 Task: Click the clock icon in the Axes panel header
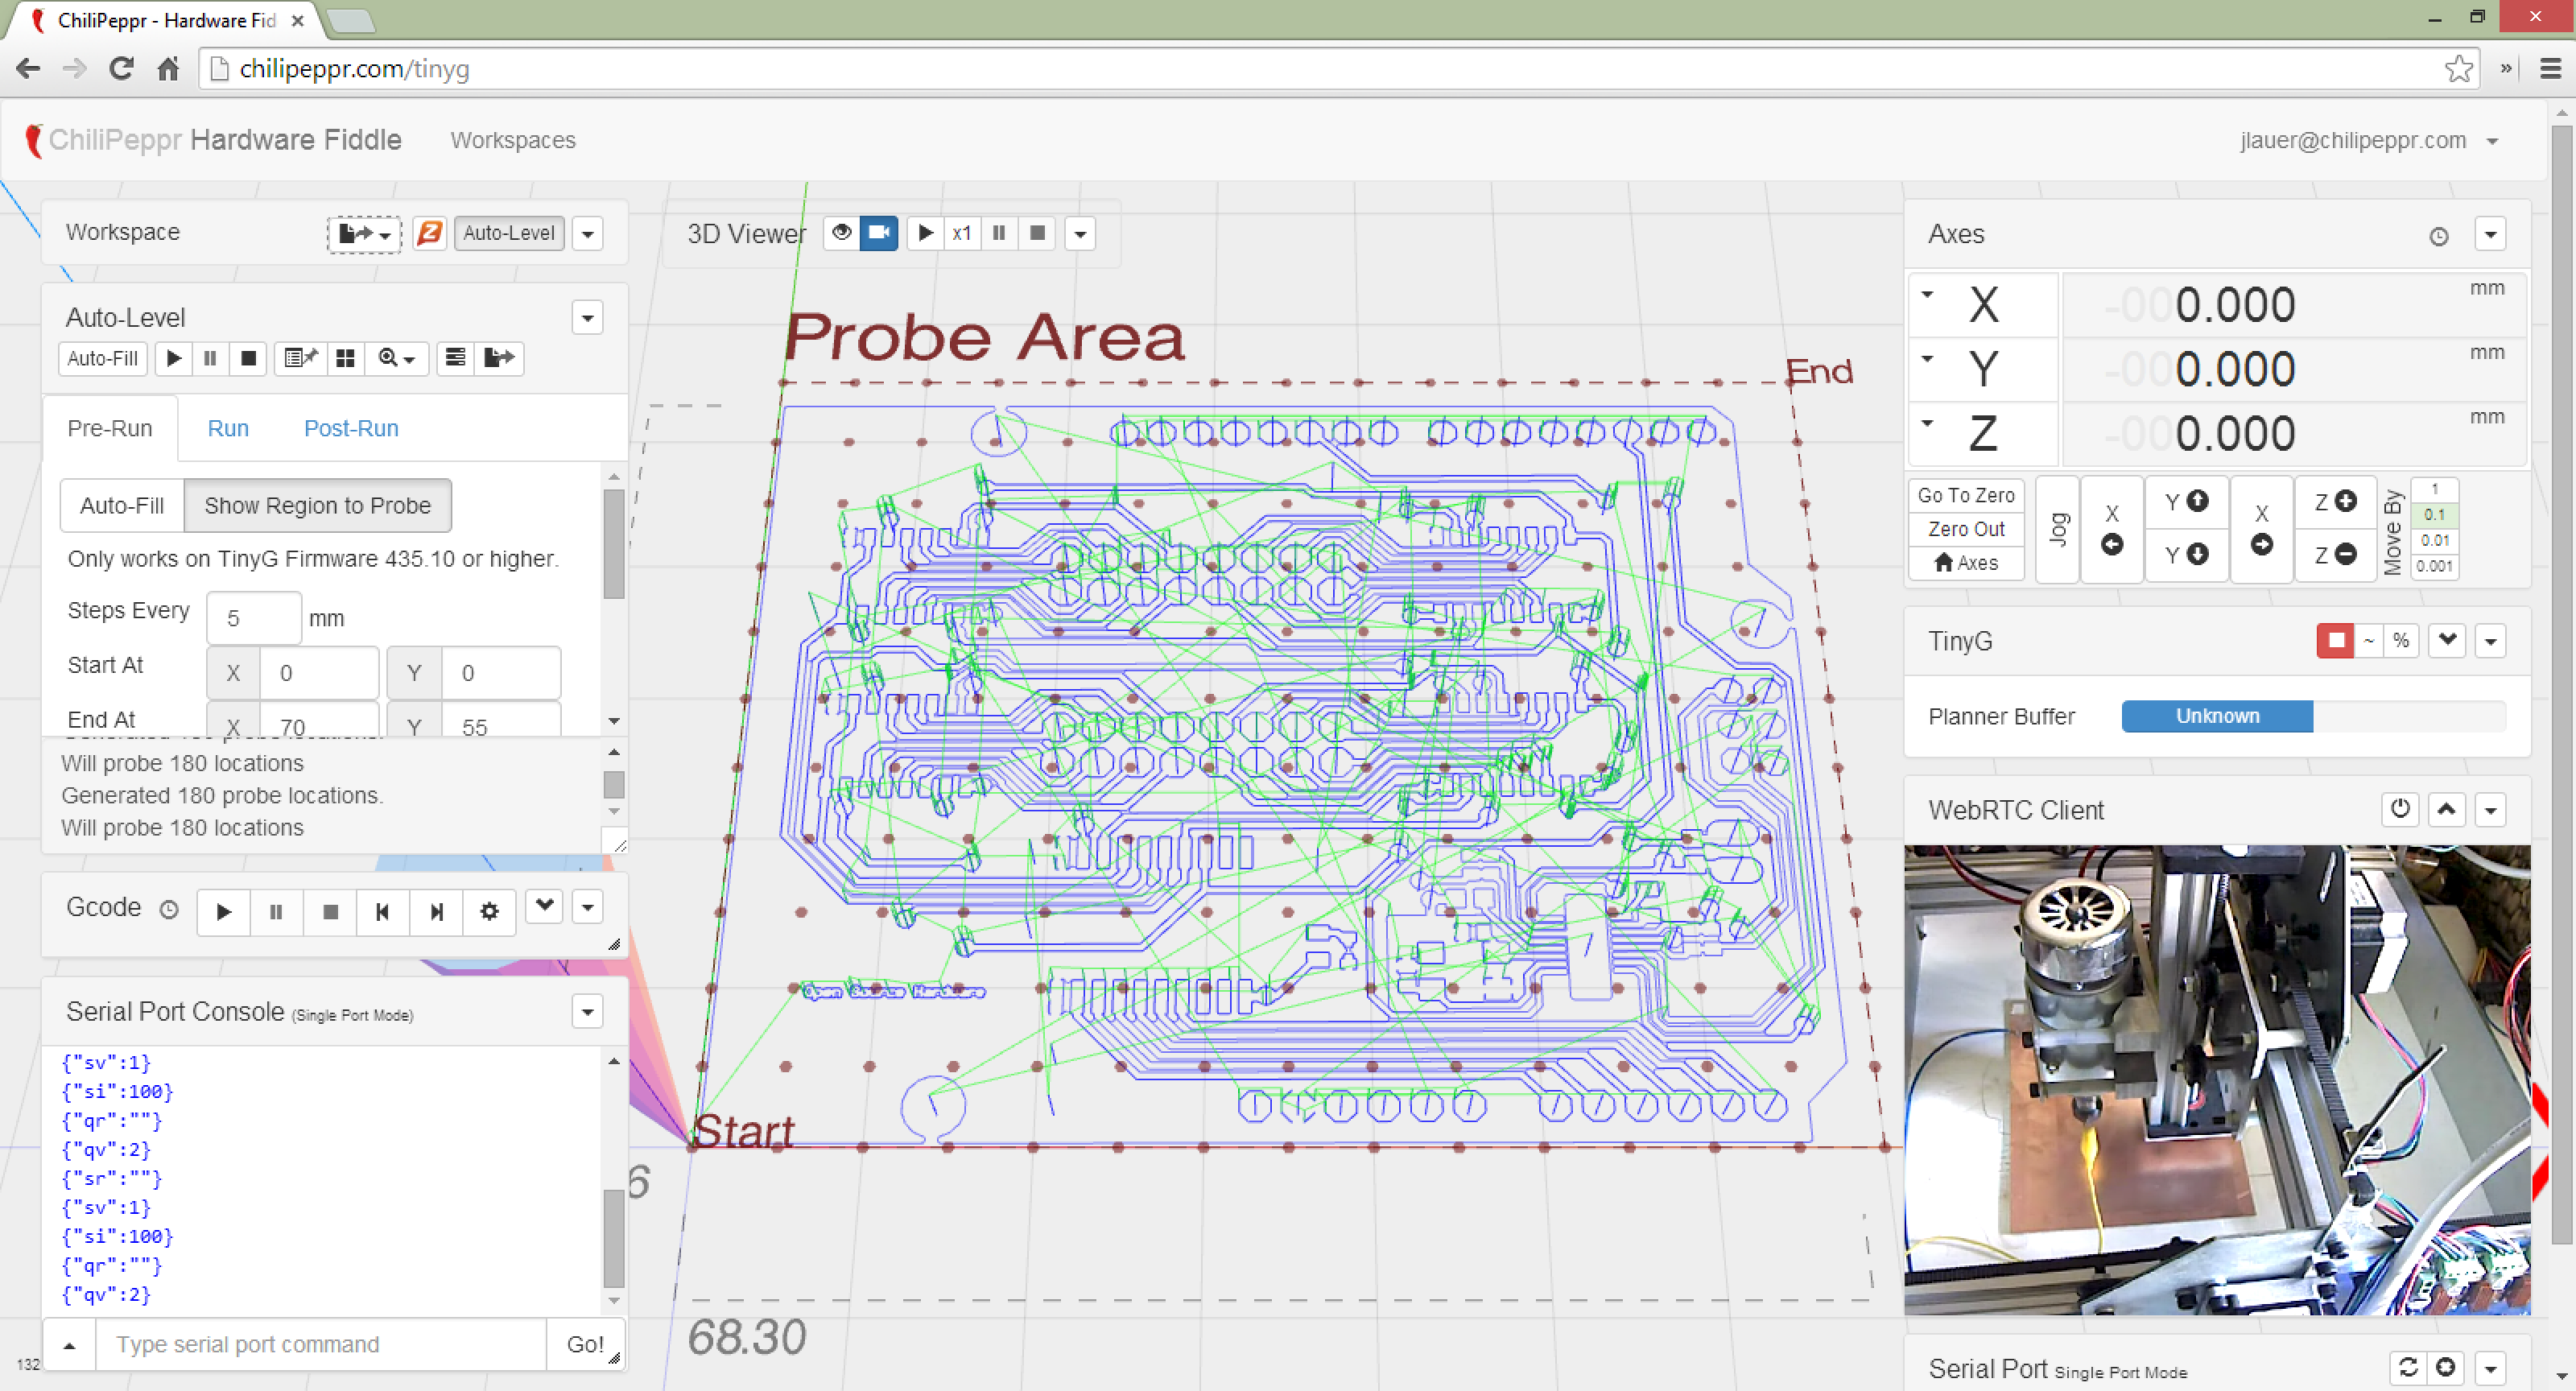[x=2438, y=234]
